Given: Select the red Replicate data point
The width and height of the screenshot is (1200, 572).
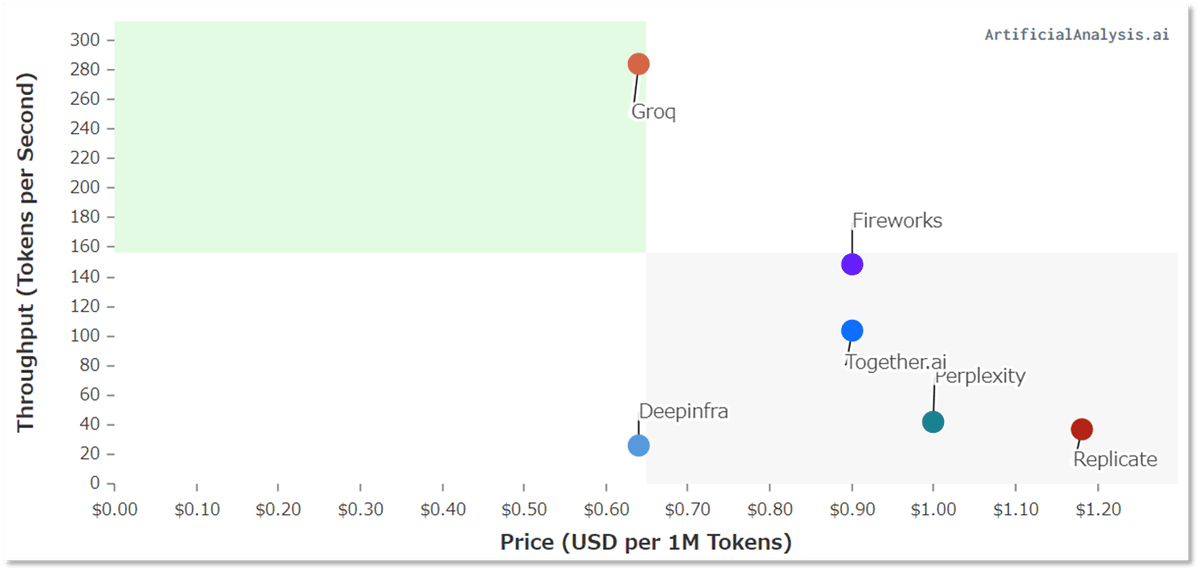Looking at the screenshot, I should (x=1081, y=429).
